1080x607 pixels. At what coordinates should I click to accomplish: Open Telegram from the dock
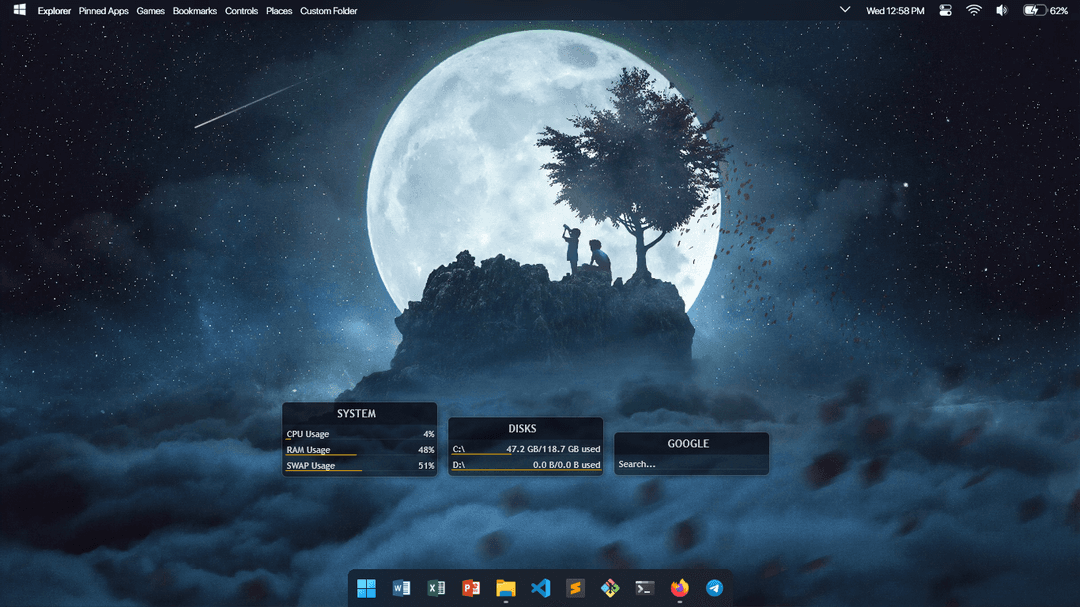coord(714,588)
